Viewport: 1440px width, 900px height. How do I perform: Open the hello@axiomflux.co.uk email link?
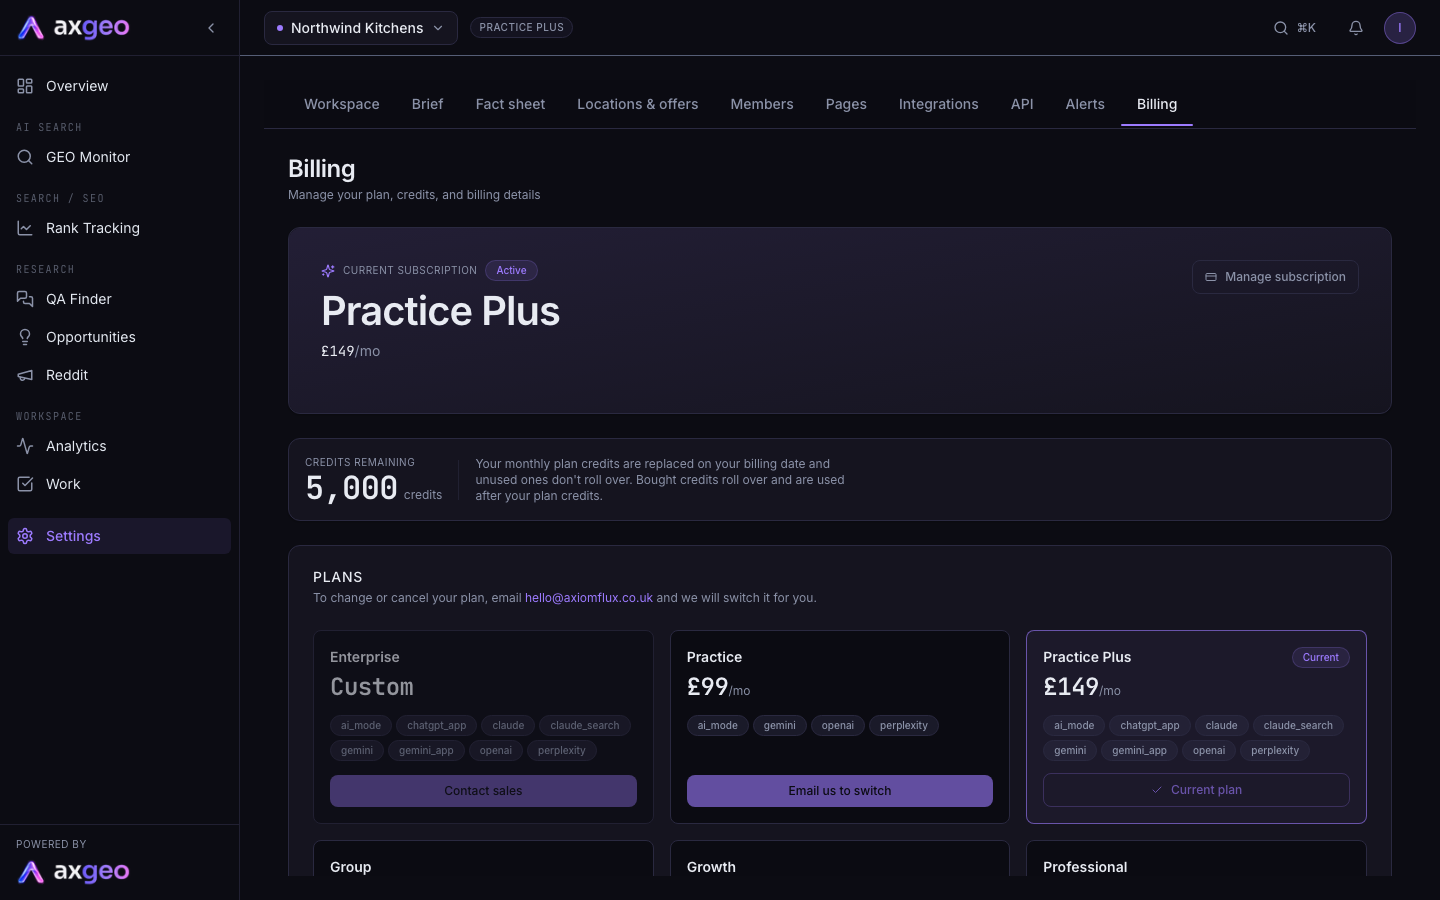[x=589, y=598]
